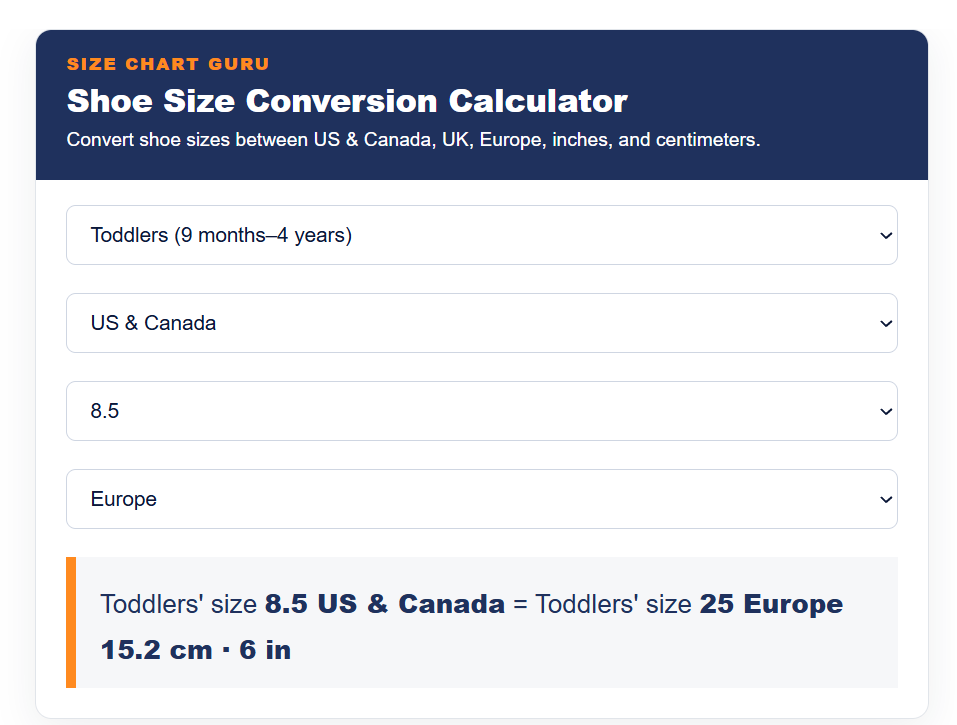Open the 8.5 size value dropdown

point(482,411)
